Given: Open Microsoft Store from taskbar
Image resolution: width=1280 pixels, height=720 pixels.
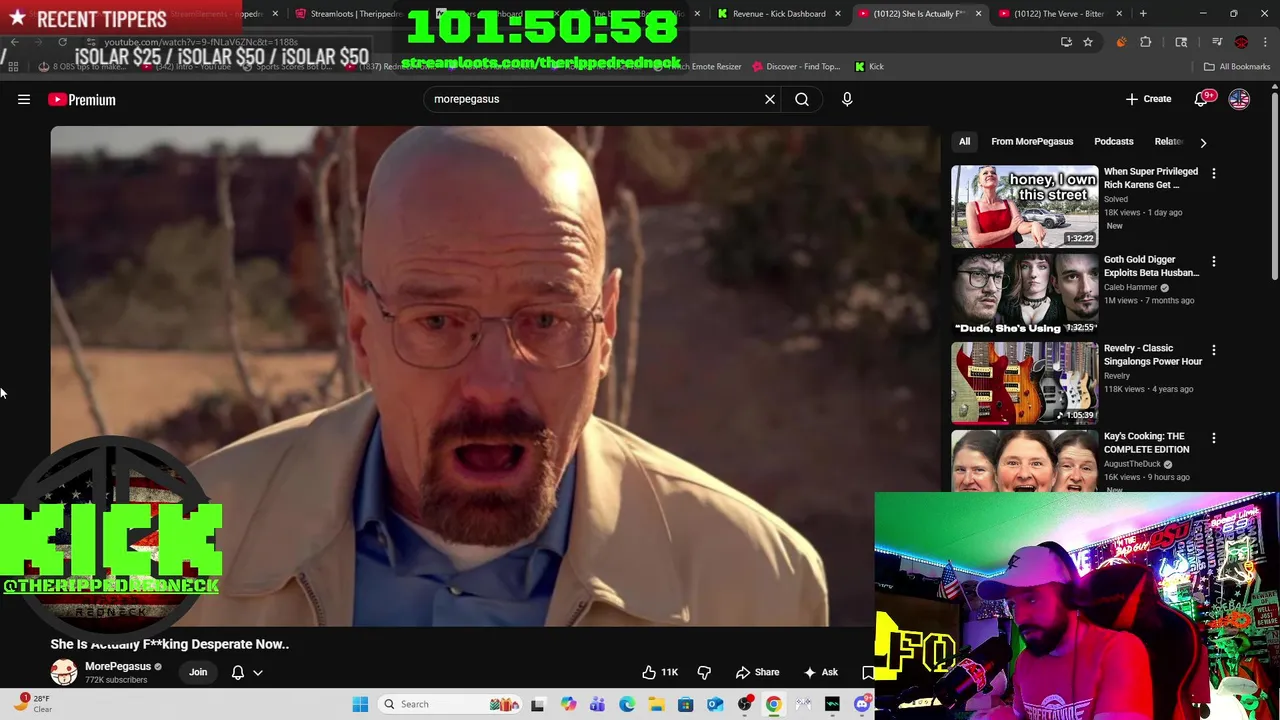Looking at the screenshot, I should coord(685,704).
